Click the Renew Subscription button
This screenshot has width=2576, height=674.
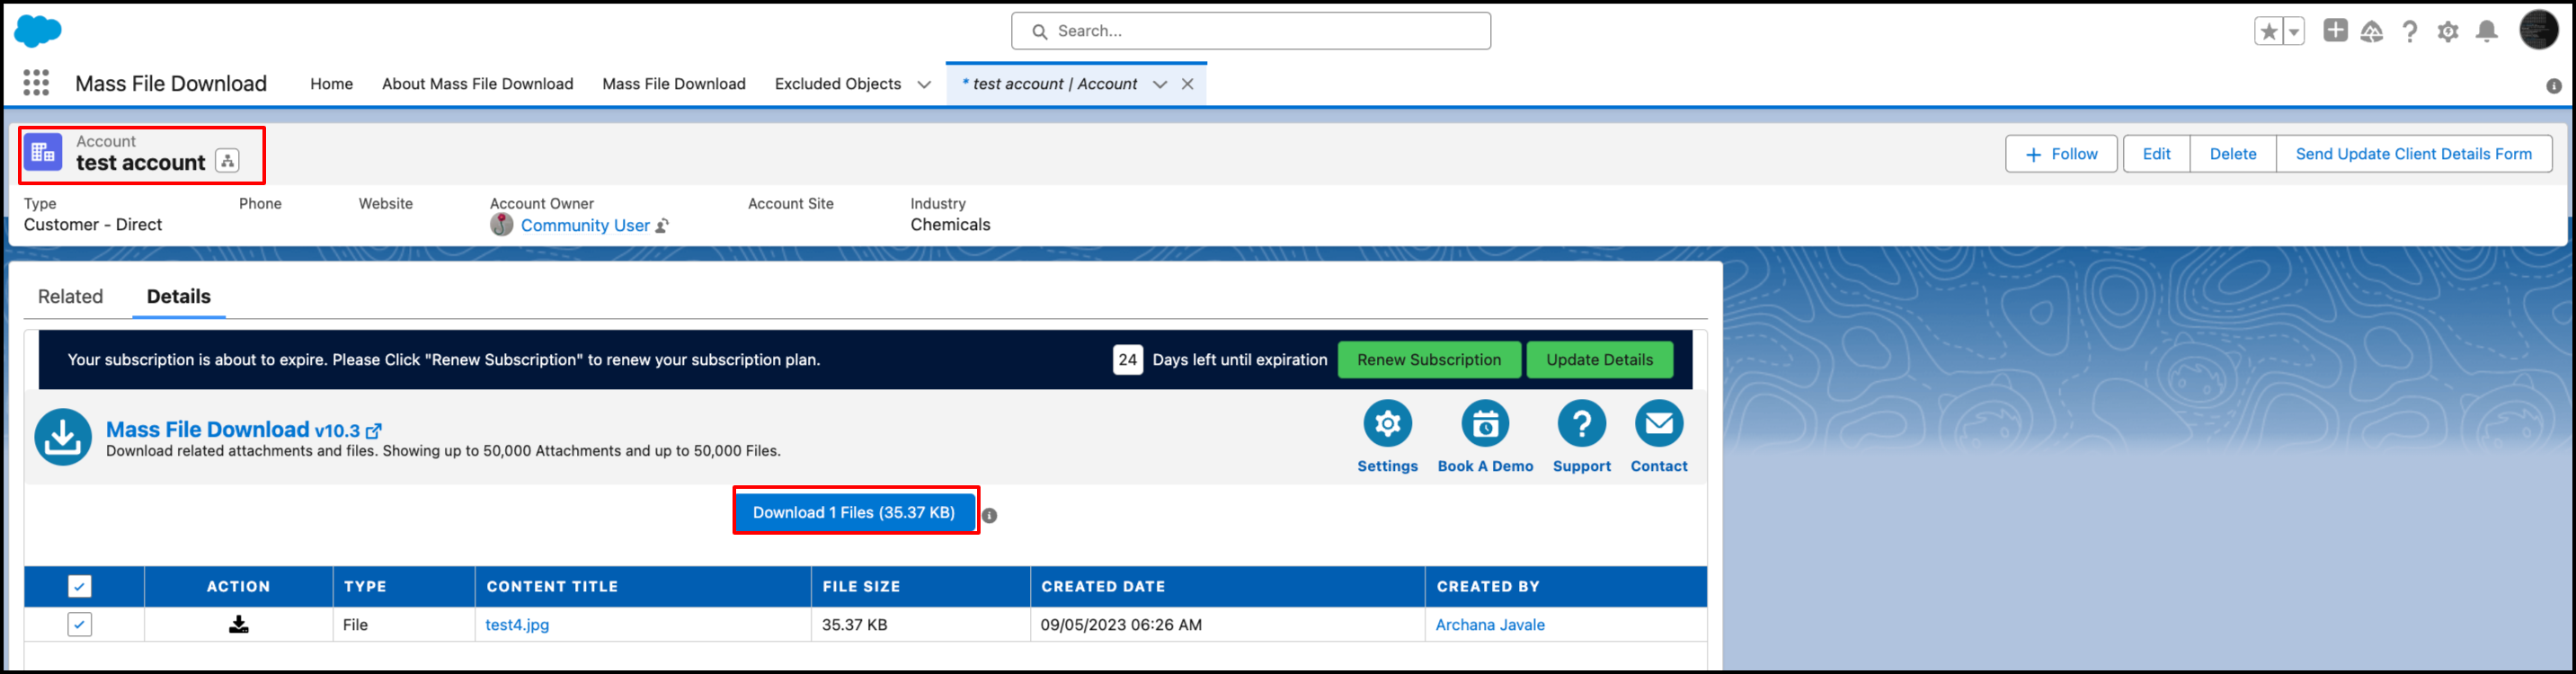1429,360
